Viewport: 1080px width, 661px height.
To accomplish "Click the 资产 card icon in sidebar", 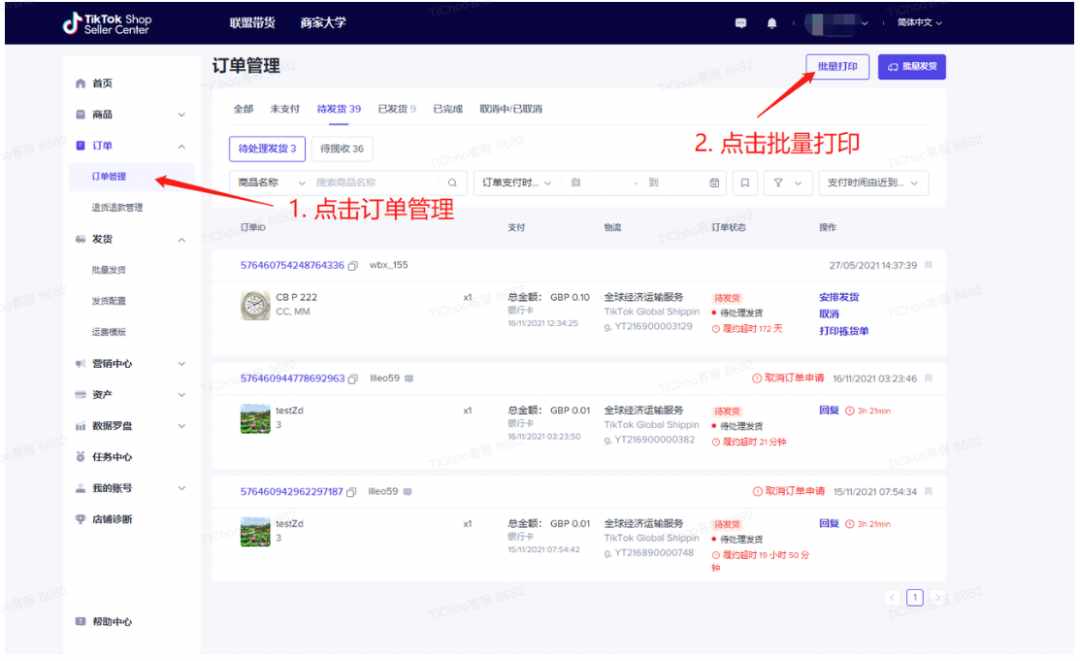I will click(x=81, y=395).
